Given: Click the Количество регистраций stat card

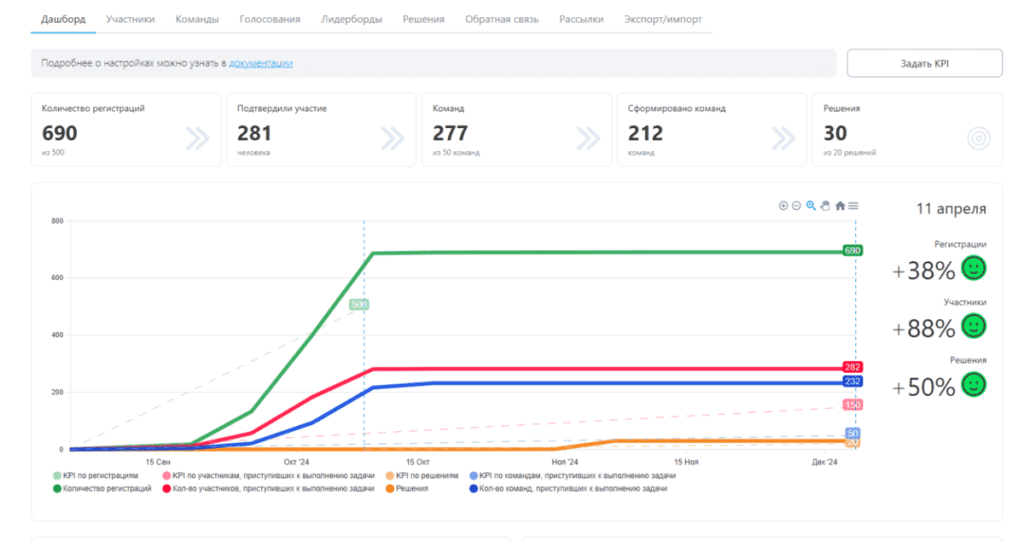Looking at the screenshot, I should coord(125,130).
